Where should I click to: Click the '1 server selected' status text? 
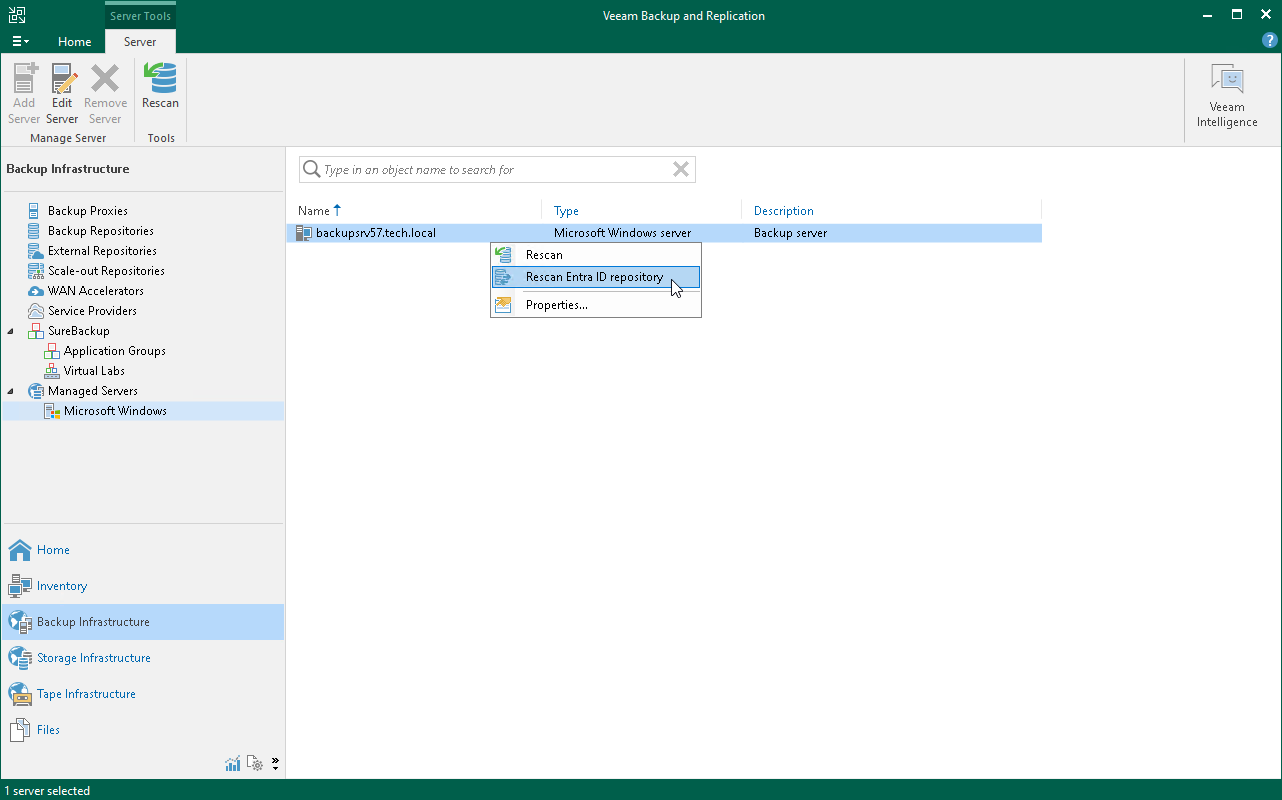tap(47, 791)
